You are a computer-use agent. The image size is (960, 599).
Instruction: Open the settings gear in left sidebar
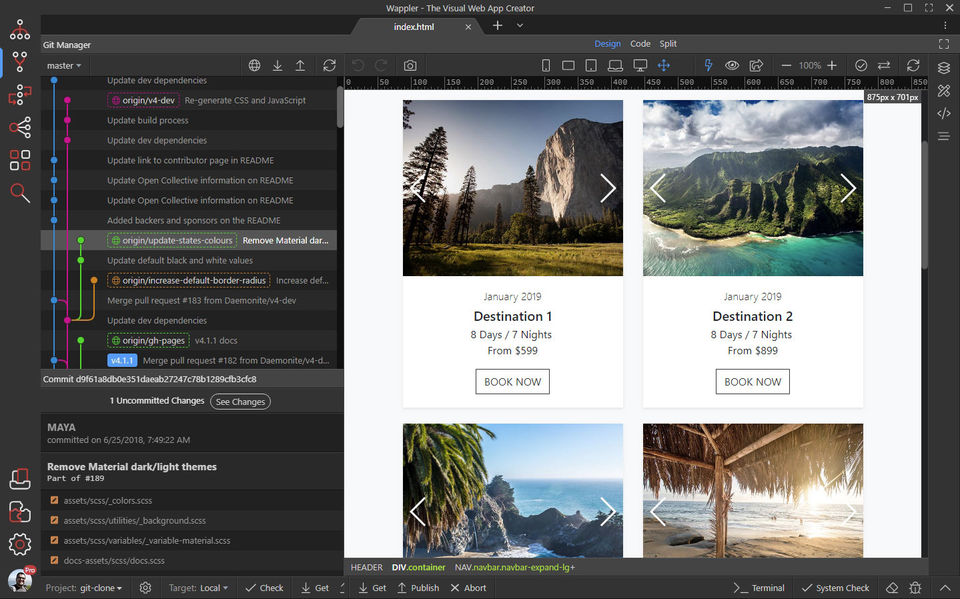[x=19, y=544]
